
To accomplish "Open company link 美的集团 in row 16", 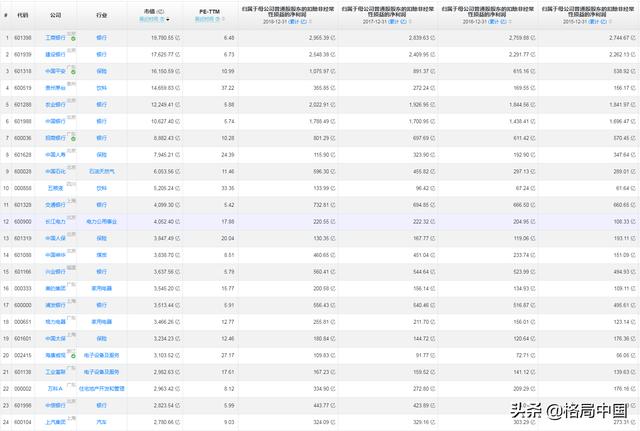I will (x=55, y=289).
